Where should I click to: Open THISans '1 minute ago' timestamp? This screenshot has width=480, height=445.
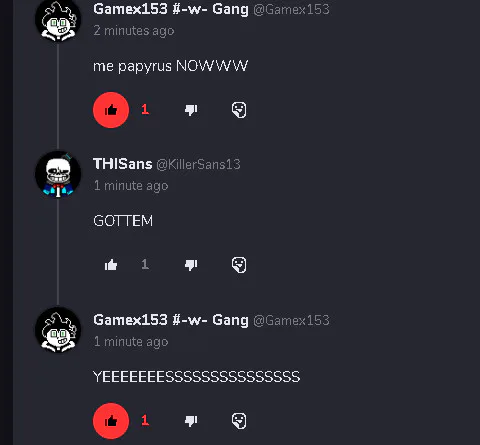coord(131,186)
